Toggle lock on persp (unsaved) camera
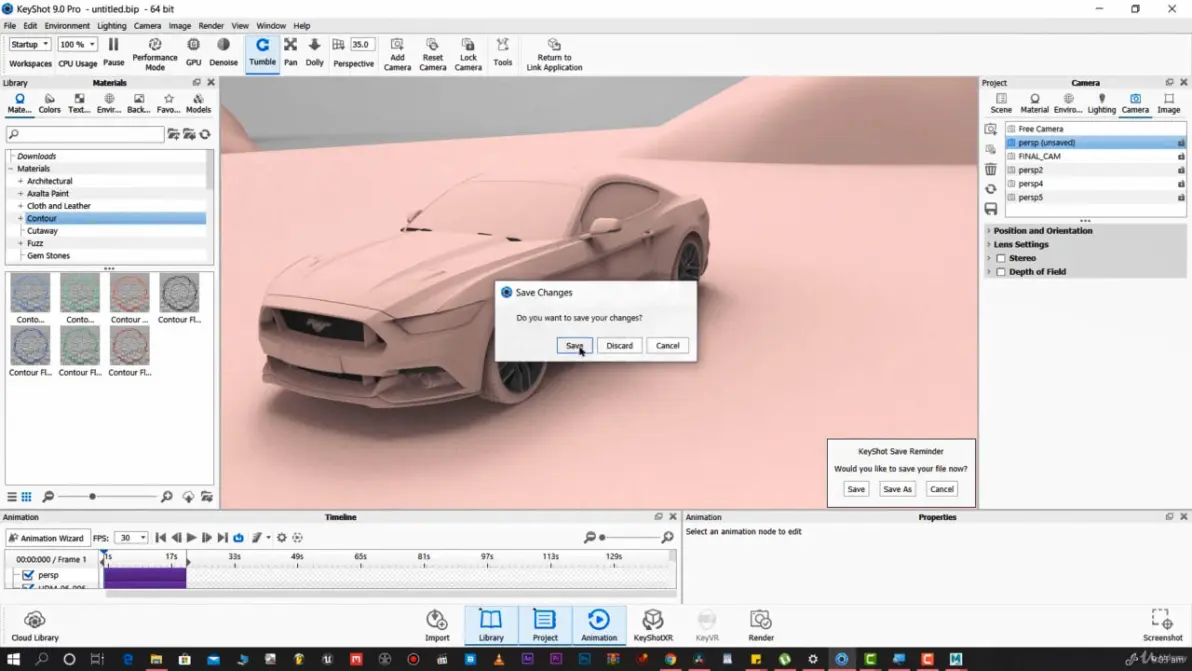 (1181, 143)
